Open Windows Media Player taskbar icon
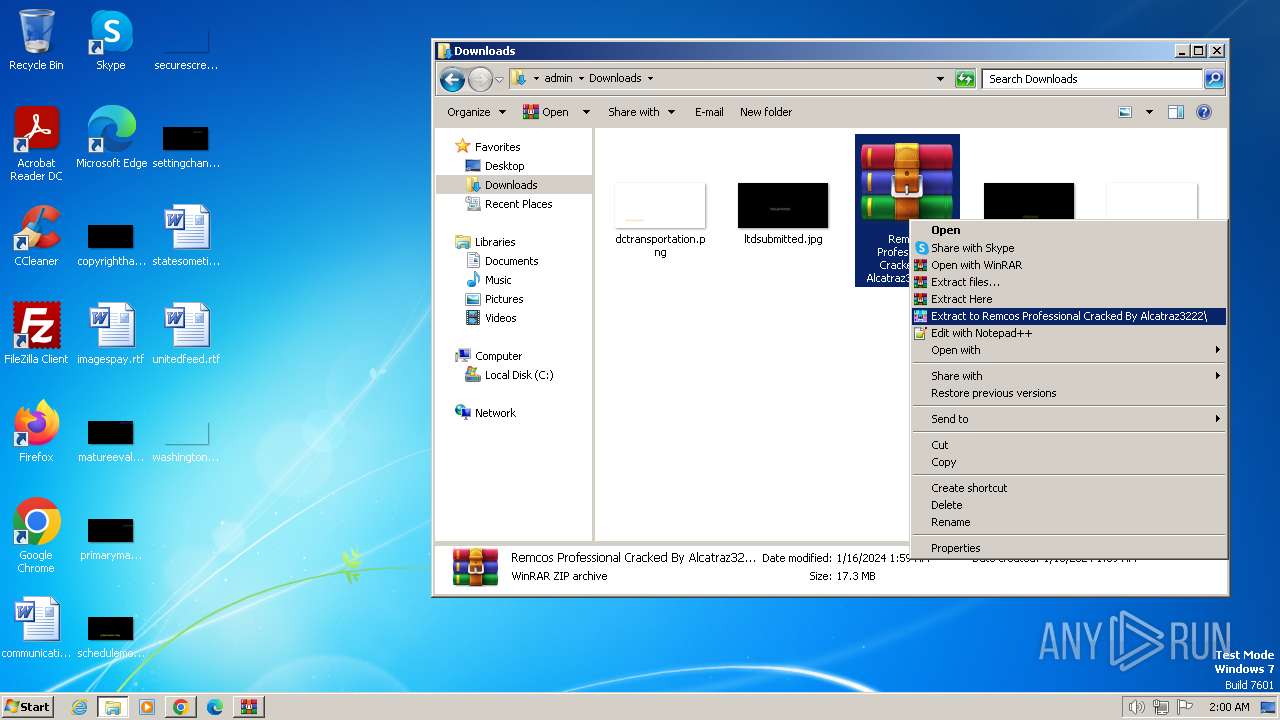This screenshot has width=1280, height=720. point(147,707)
